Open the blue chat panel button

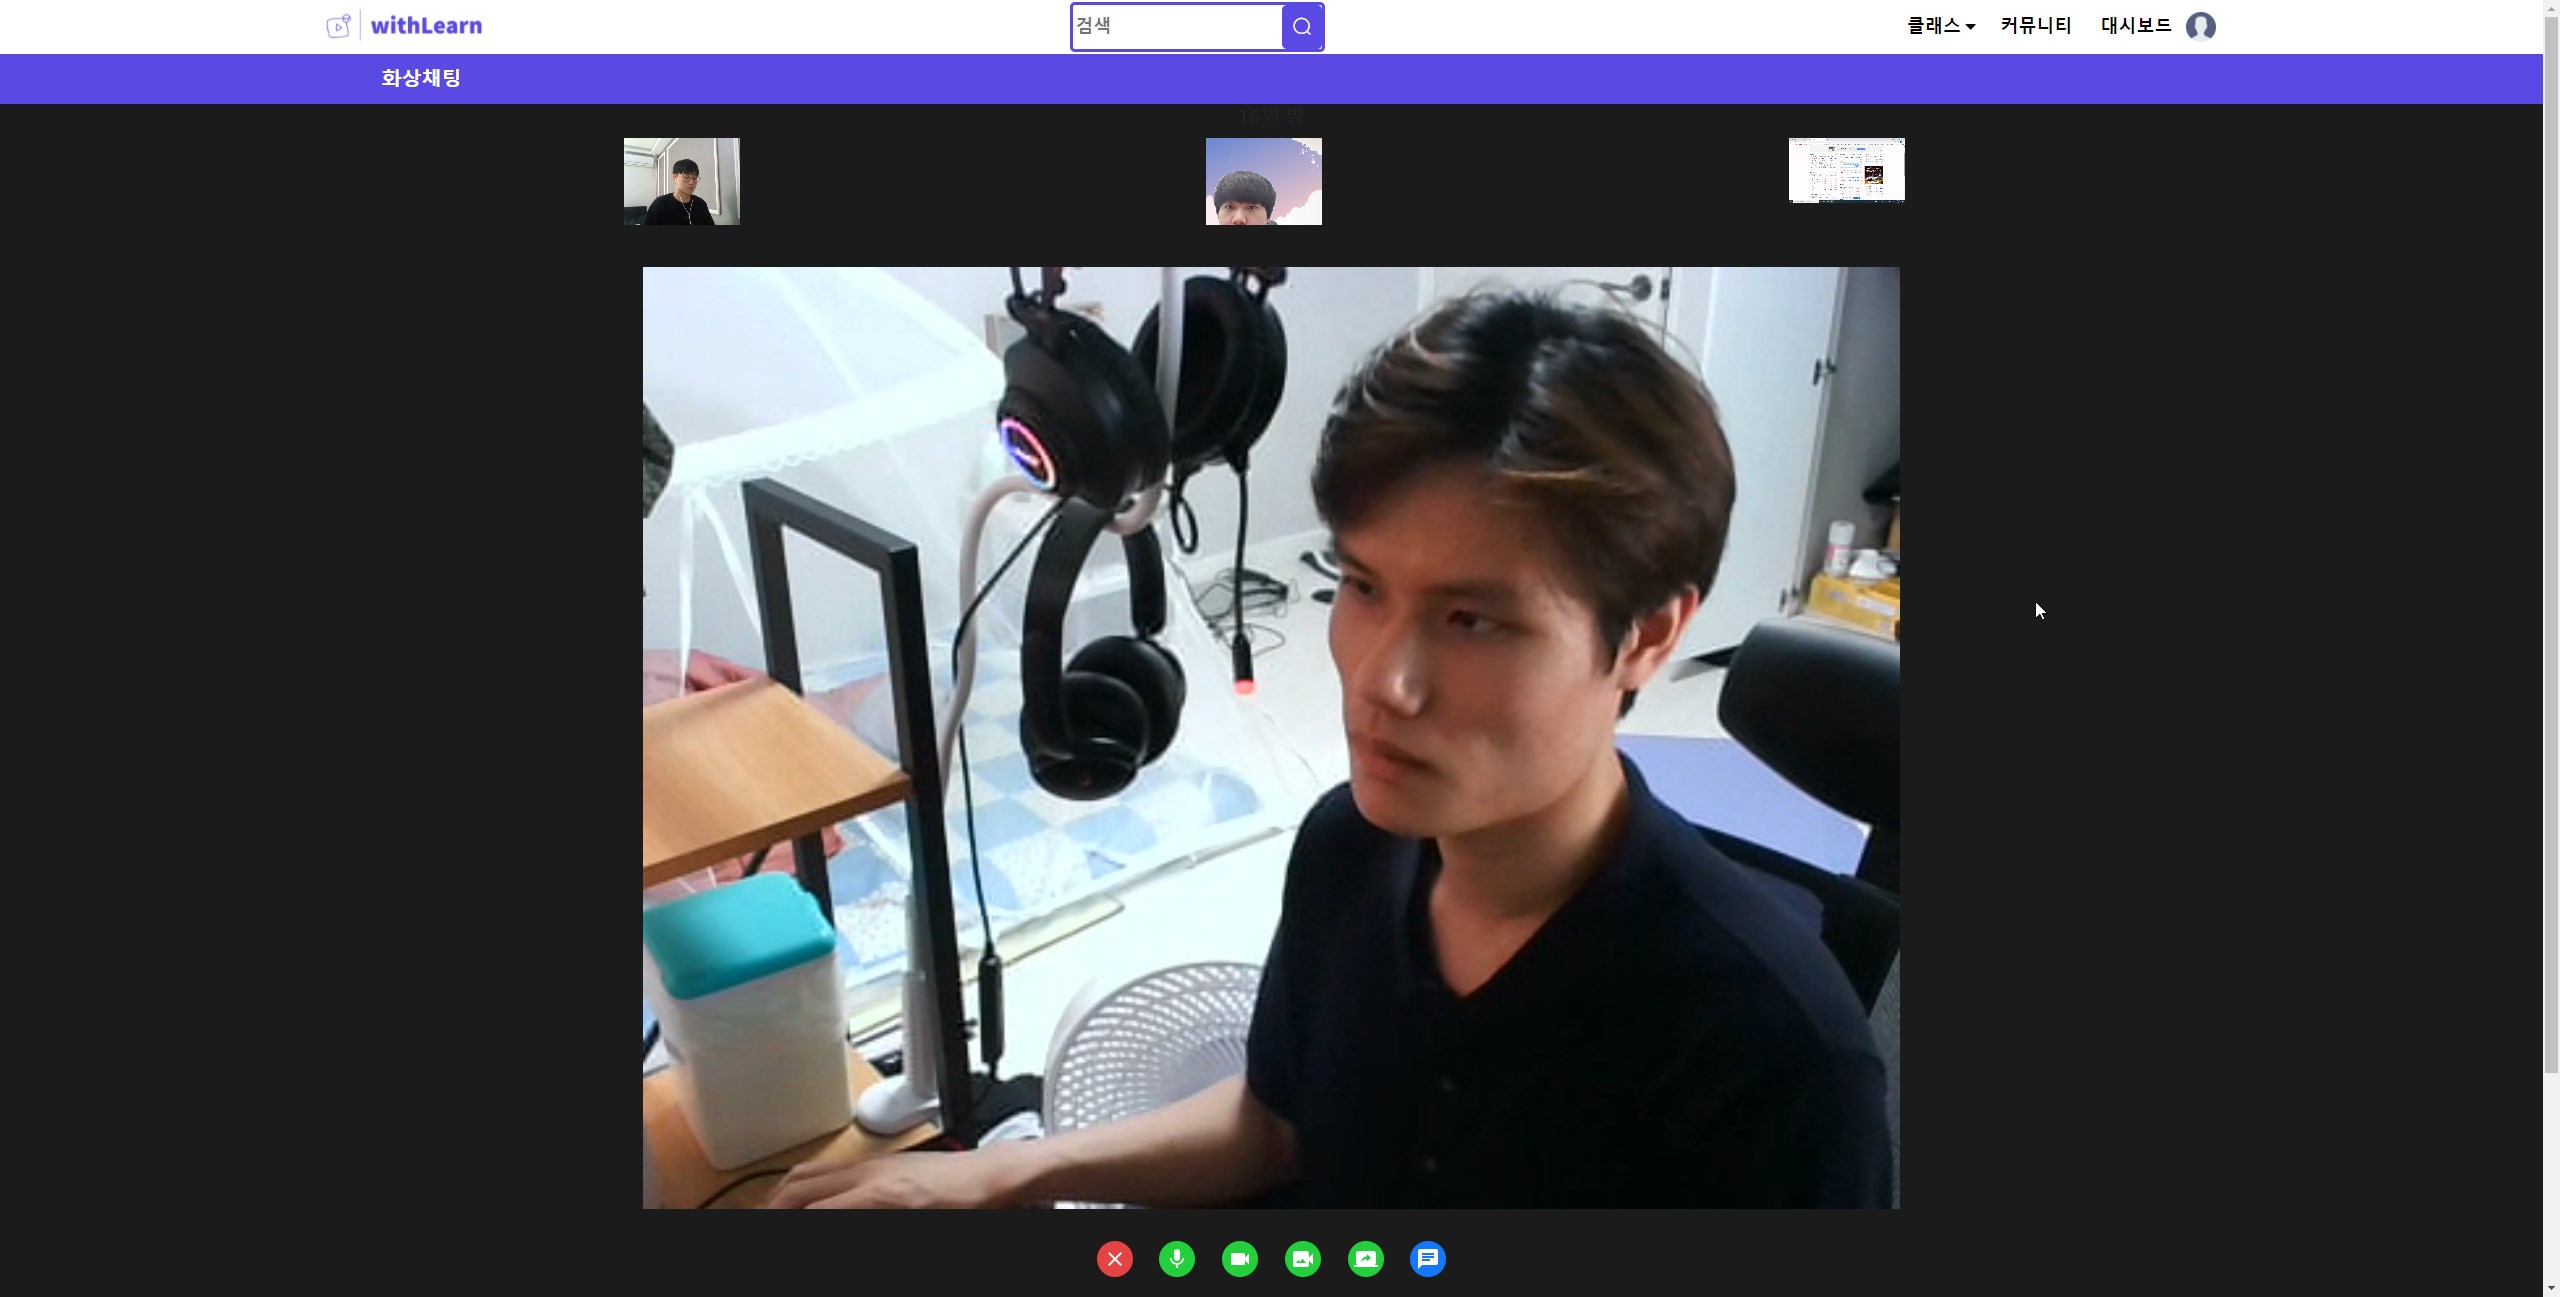[x=1428, y=1259]
